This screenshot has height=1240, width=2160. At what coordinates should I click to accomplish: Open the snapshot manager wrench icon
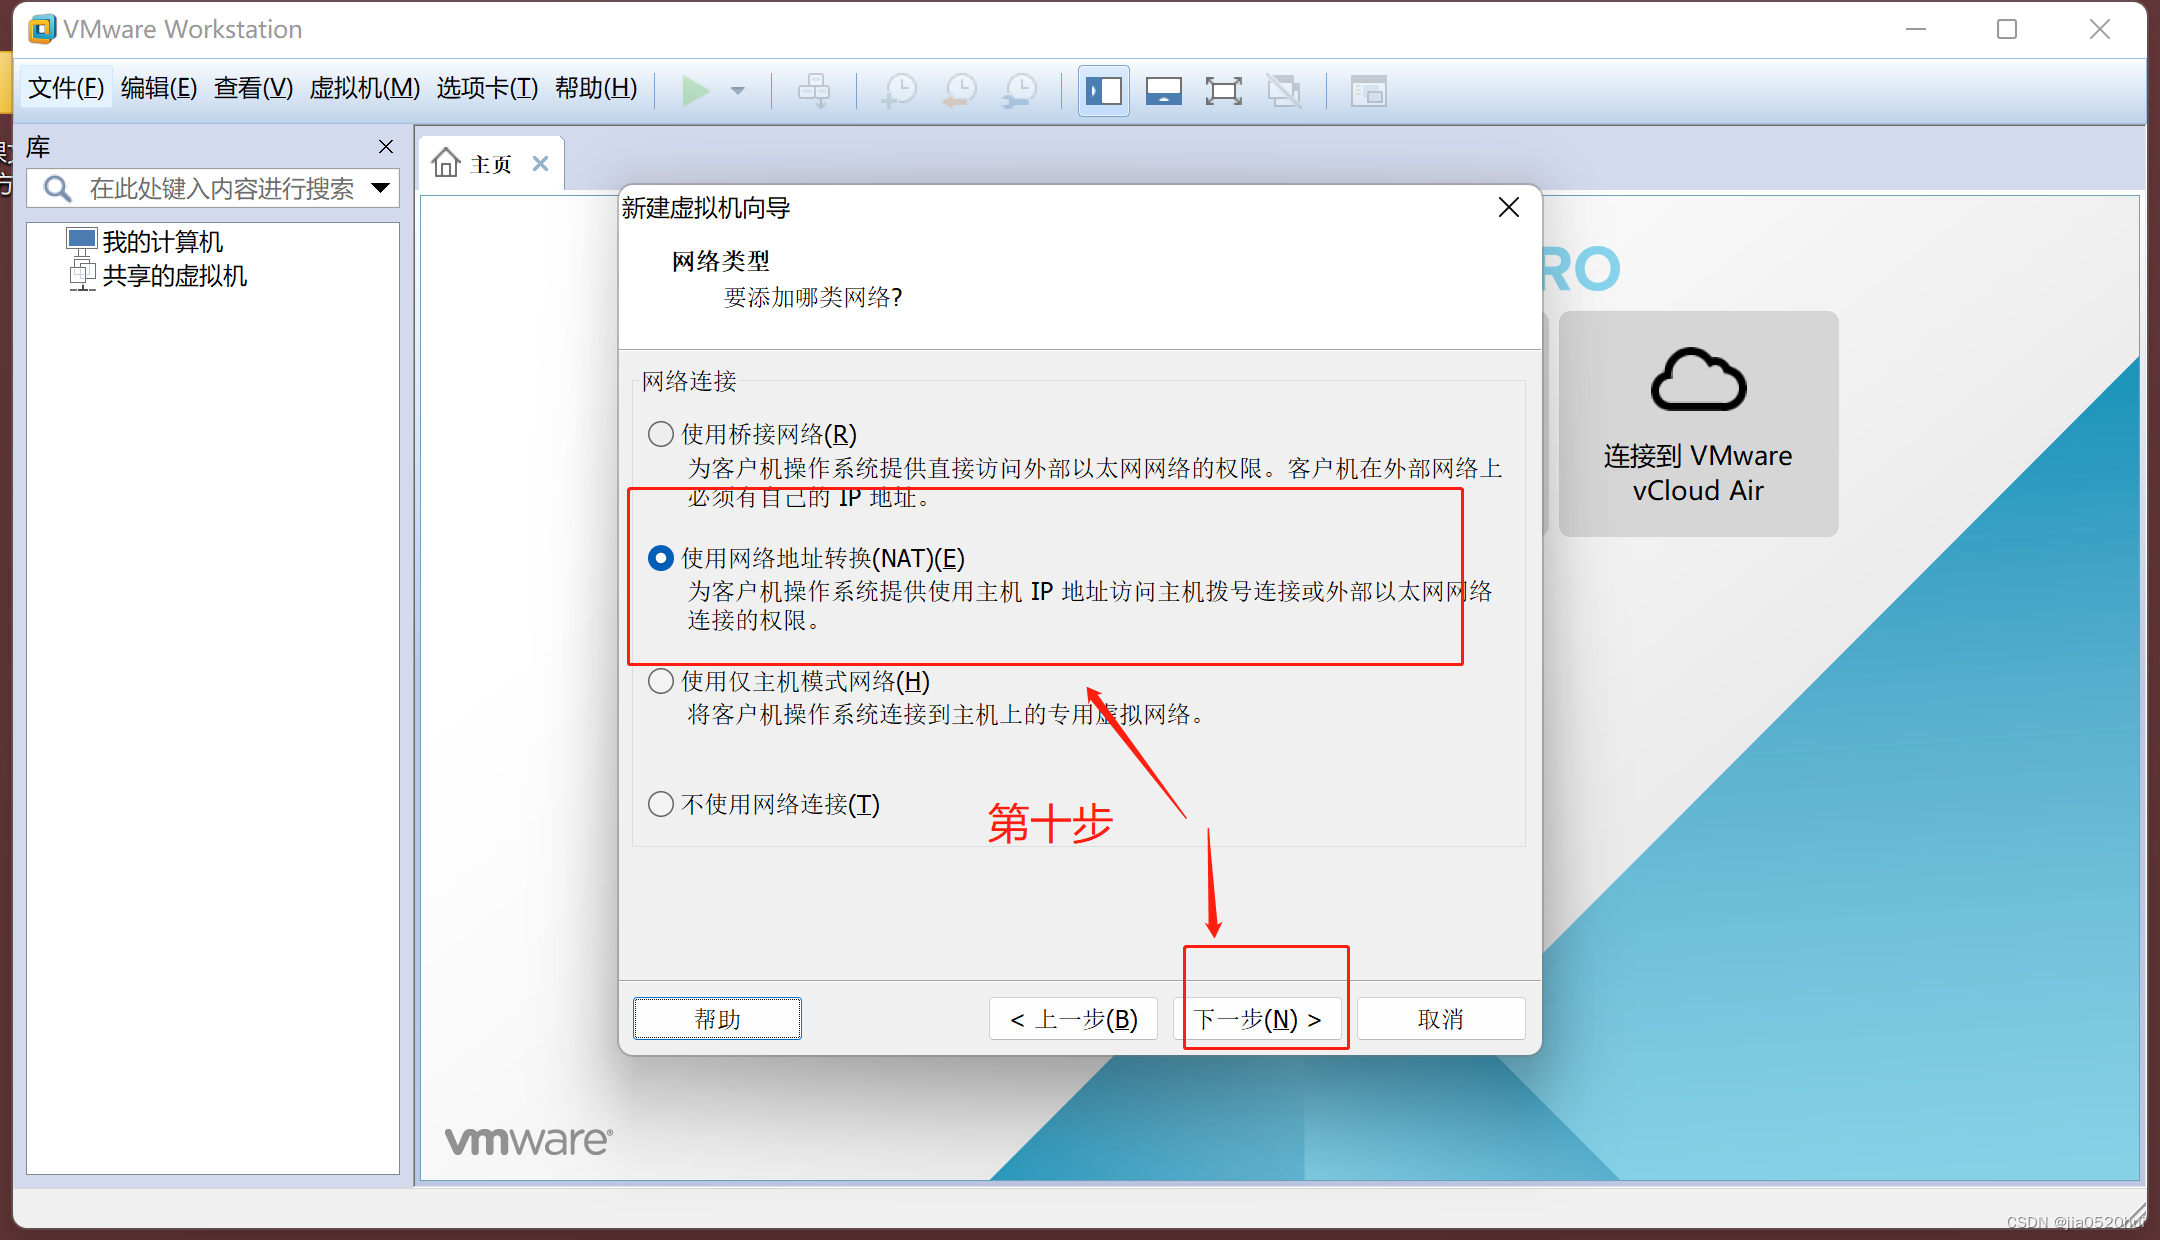click(x=1020, y=91)
